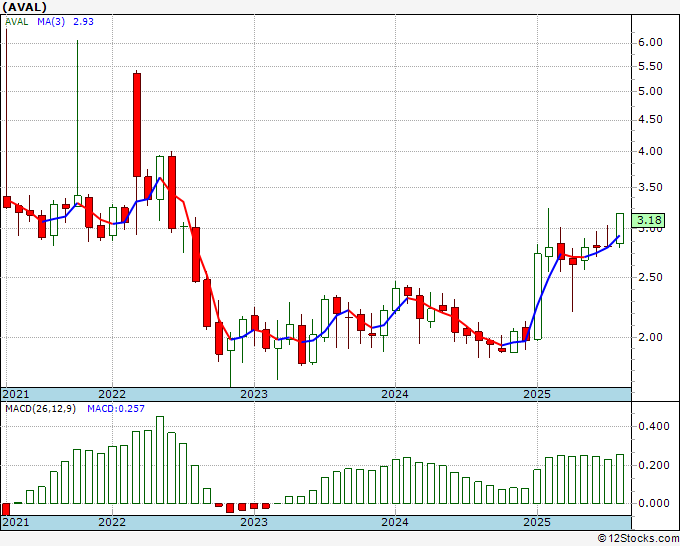Screen dimensions: 680x546
Task: Click the 4.00 price axis label
Action: [x=650, y=151]
